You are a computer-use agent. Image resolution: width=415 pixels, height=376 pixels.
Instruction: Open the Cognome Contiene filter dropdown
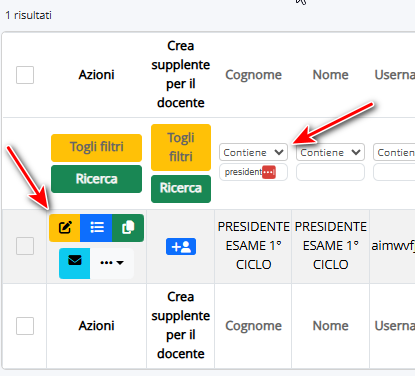tap(253, 152)
